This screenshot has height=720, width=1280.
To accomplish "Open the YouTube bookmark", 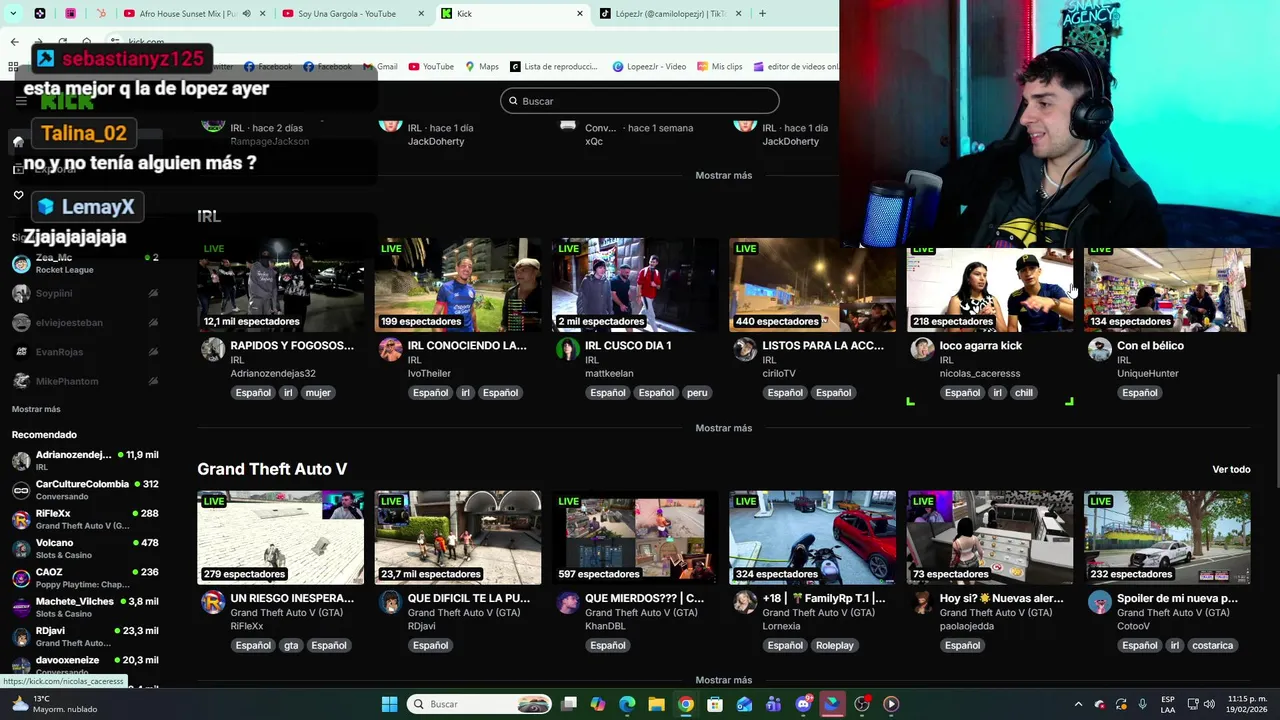I will point(431,67).
